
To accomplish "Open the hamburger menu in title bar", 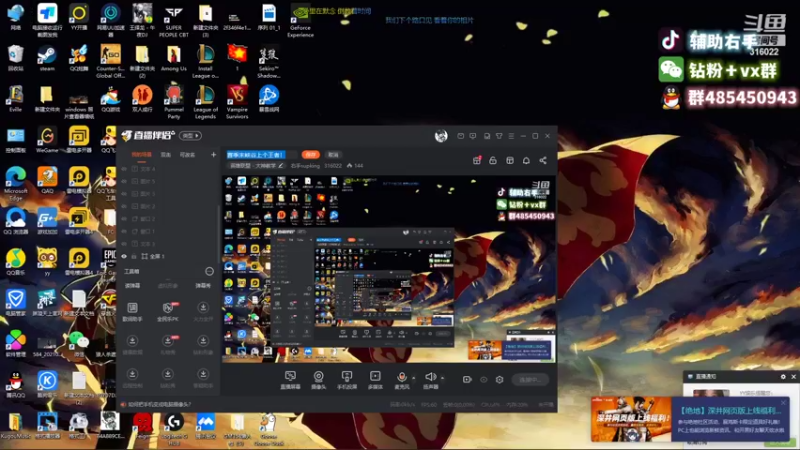I will tap(511, 136).
